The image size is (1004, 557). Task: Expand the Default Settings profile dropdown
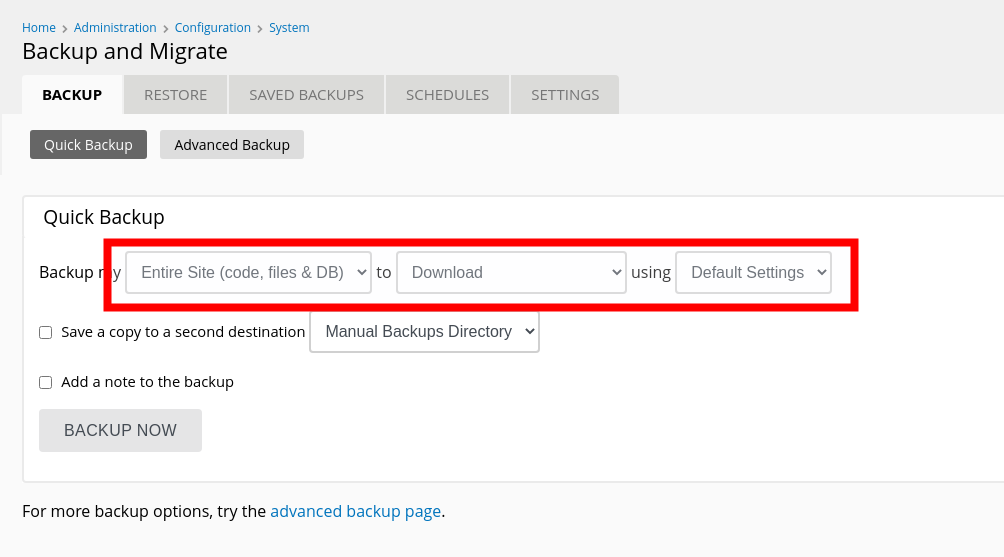tap(753, 272)
